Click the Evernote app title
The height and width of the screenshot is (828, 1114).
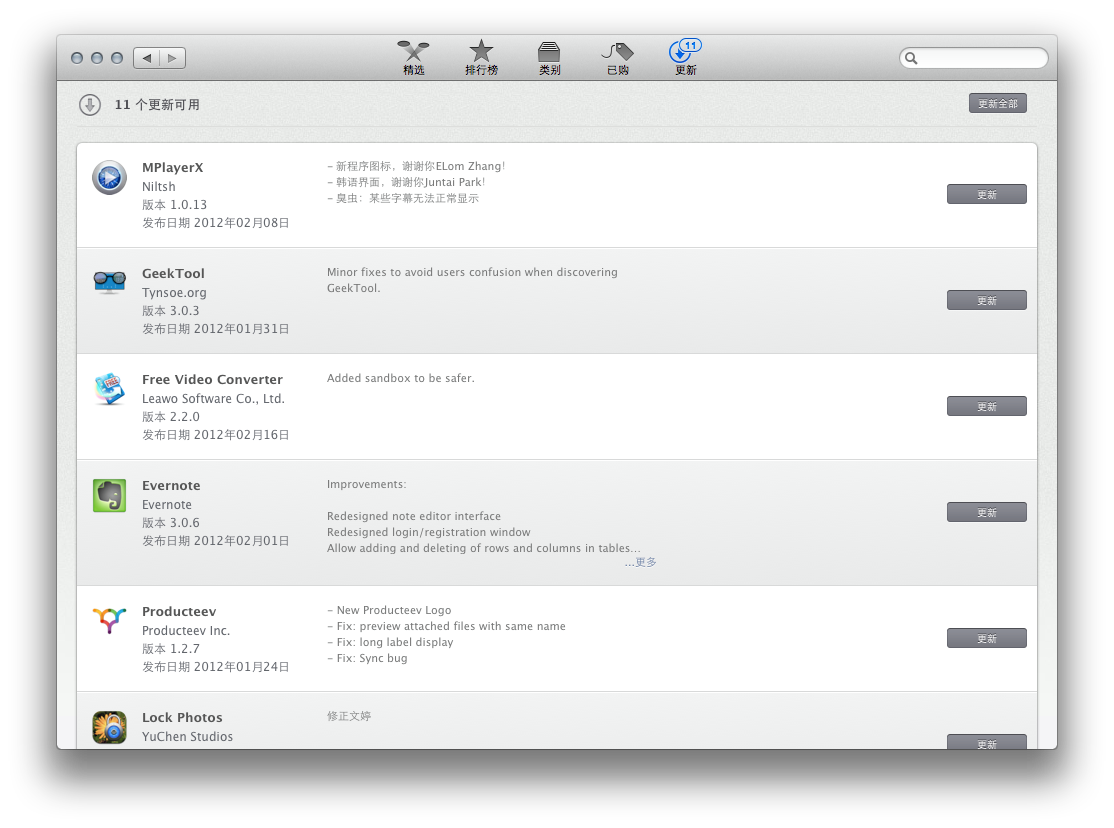[x=171, y=485]
